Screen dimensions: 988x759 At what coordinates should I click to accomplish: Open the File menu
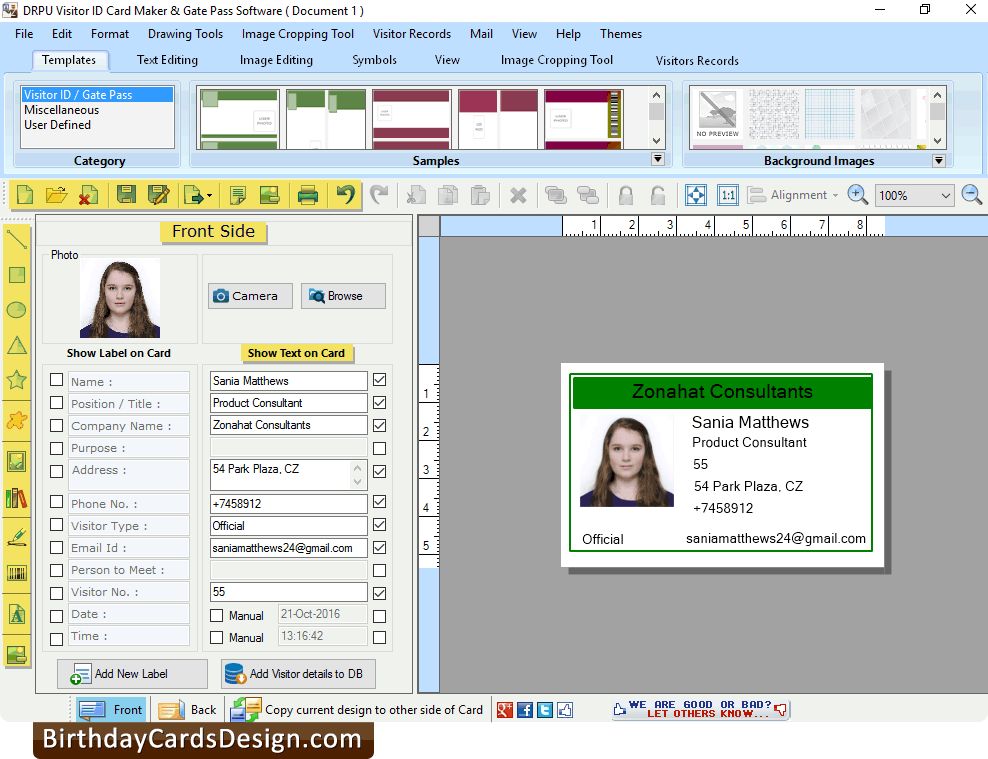tap(24, 34)
